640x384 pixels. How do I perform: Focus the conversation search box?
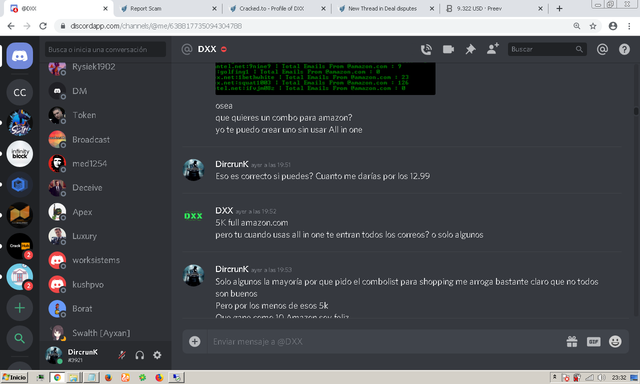[x=105, y=49]
